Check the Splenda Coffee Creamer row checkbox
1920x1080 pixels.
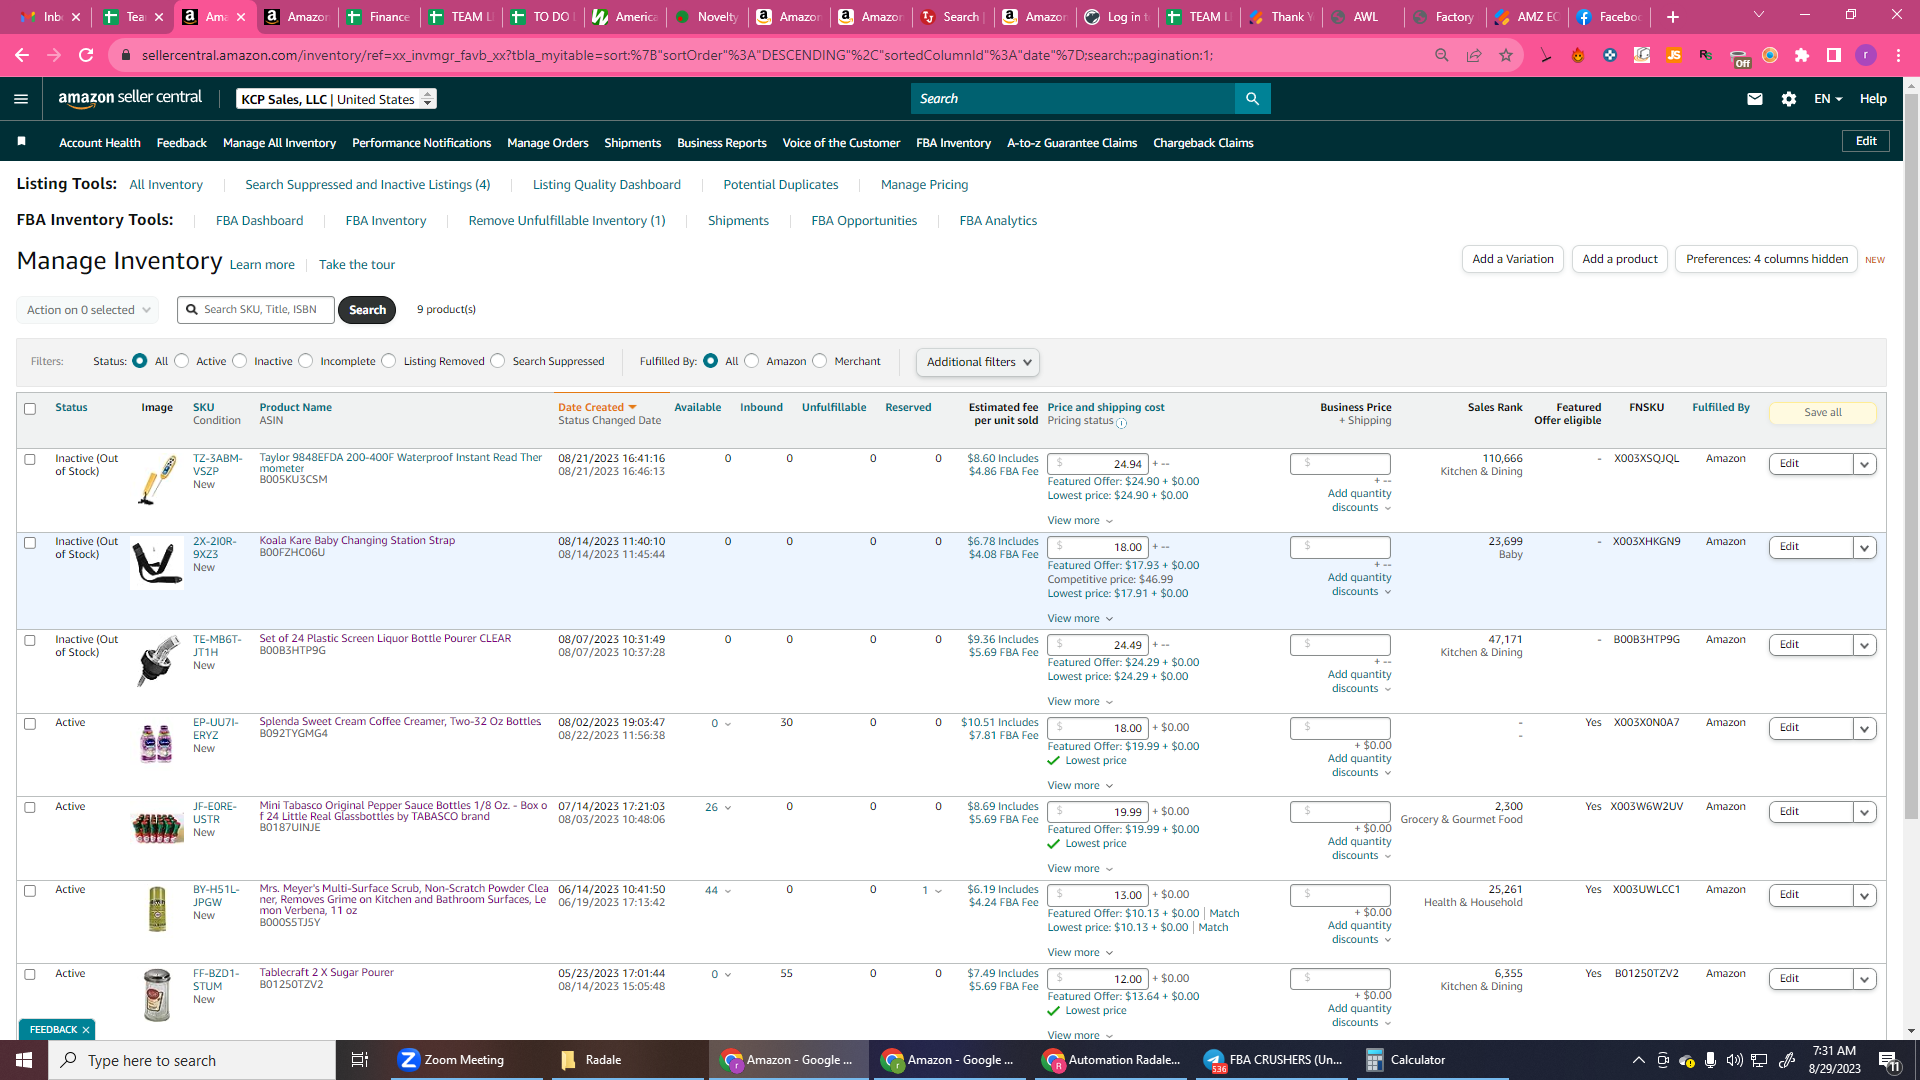click(x=30, y=724)
